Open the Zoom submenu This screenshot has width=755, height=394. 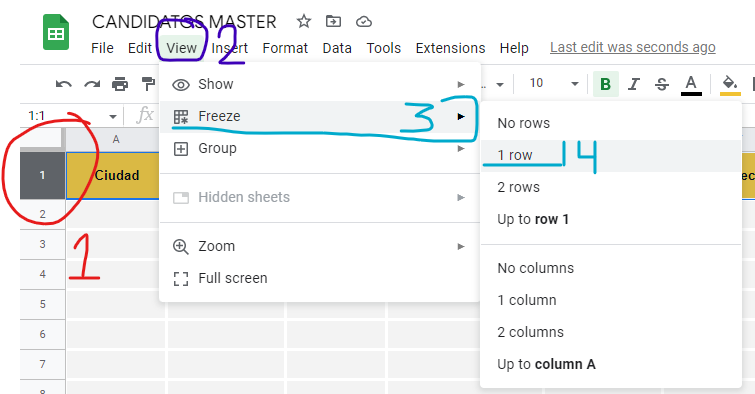click(320, 246)
